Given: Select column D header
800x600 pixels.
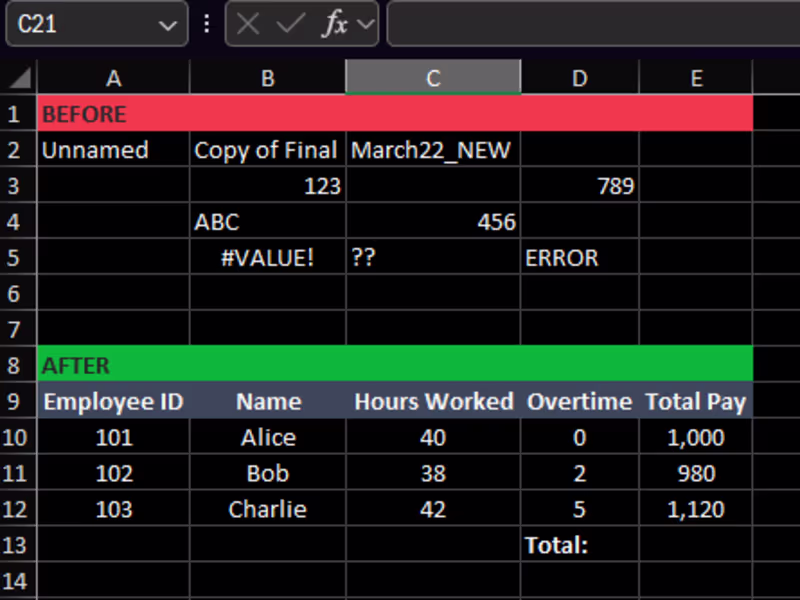Looking at the screenshot, I should coord(579,78).
